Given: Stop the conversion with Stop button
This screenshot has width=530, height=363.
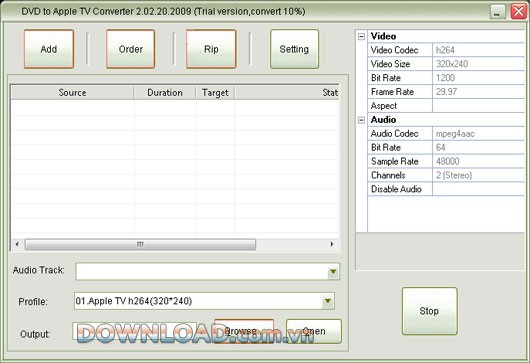Looking at the screenshot, I should point(429,311).
